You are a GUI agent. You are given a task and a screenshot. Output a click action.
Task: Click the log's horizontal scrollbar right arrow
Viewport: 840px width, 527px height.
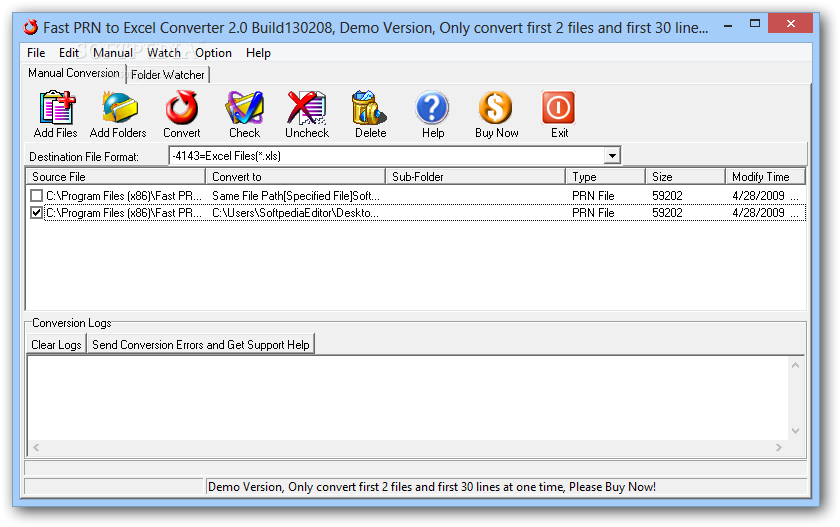pos(779,447)
